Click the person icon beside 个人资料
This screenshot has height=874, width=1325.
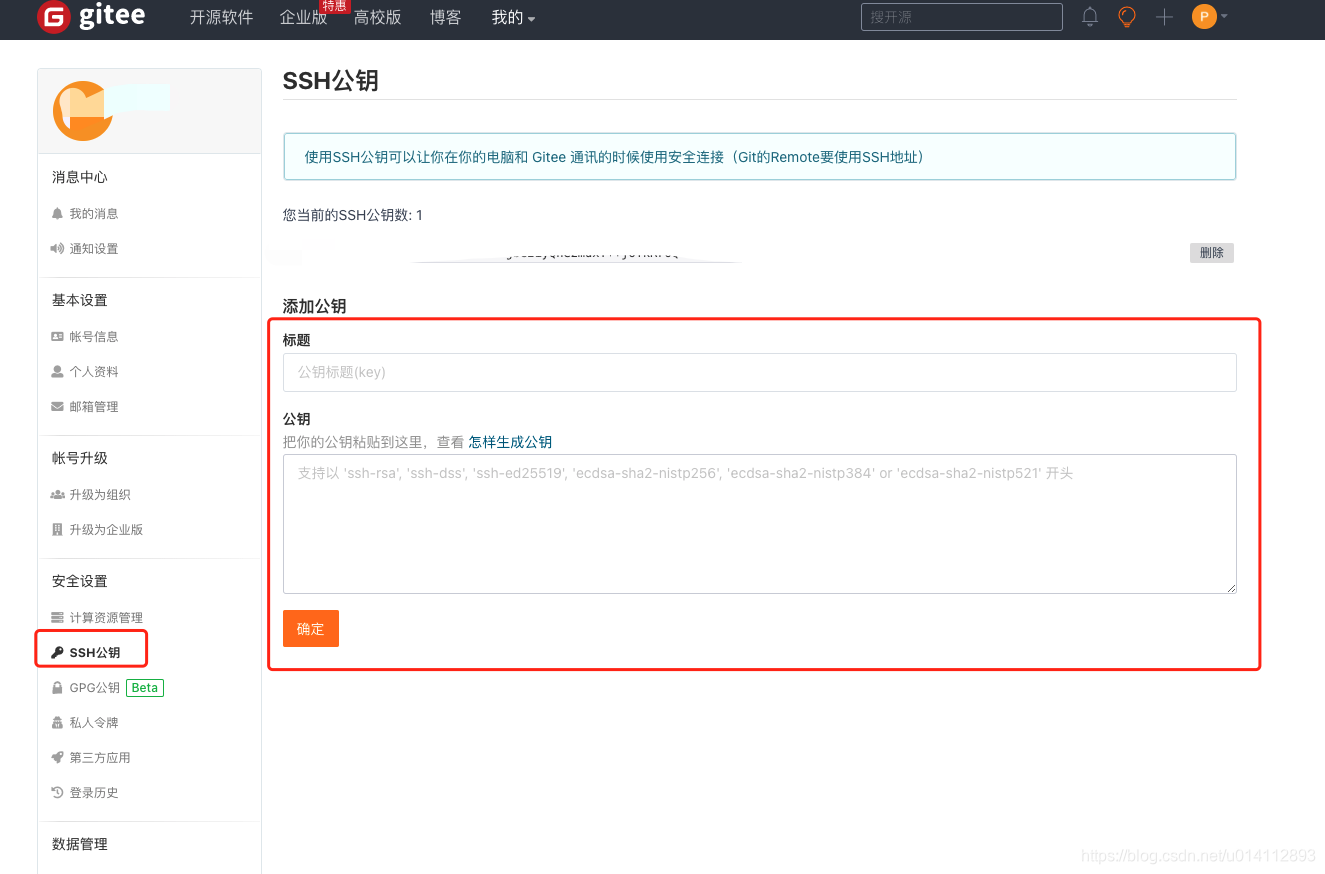[57, 372]
